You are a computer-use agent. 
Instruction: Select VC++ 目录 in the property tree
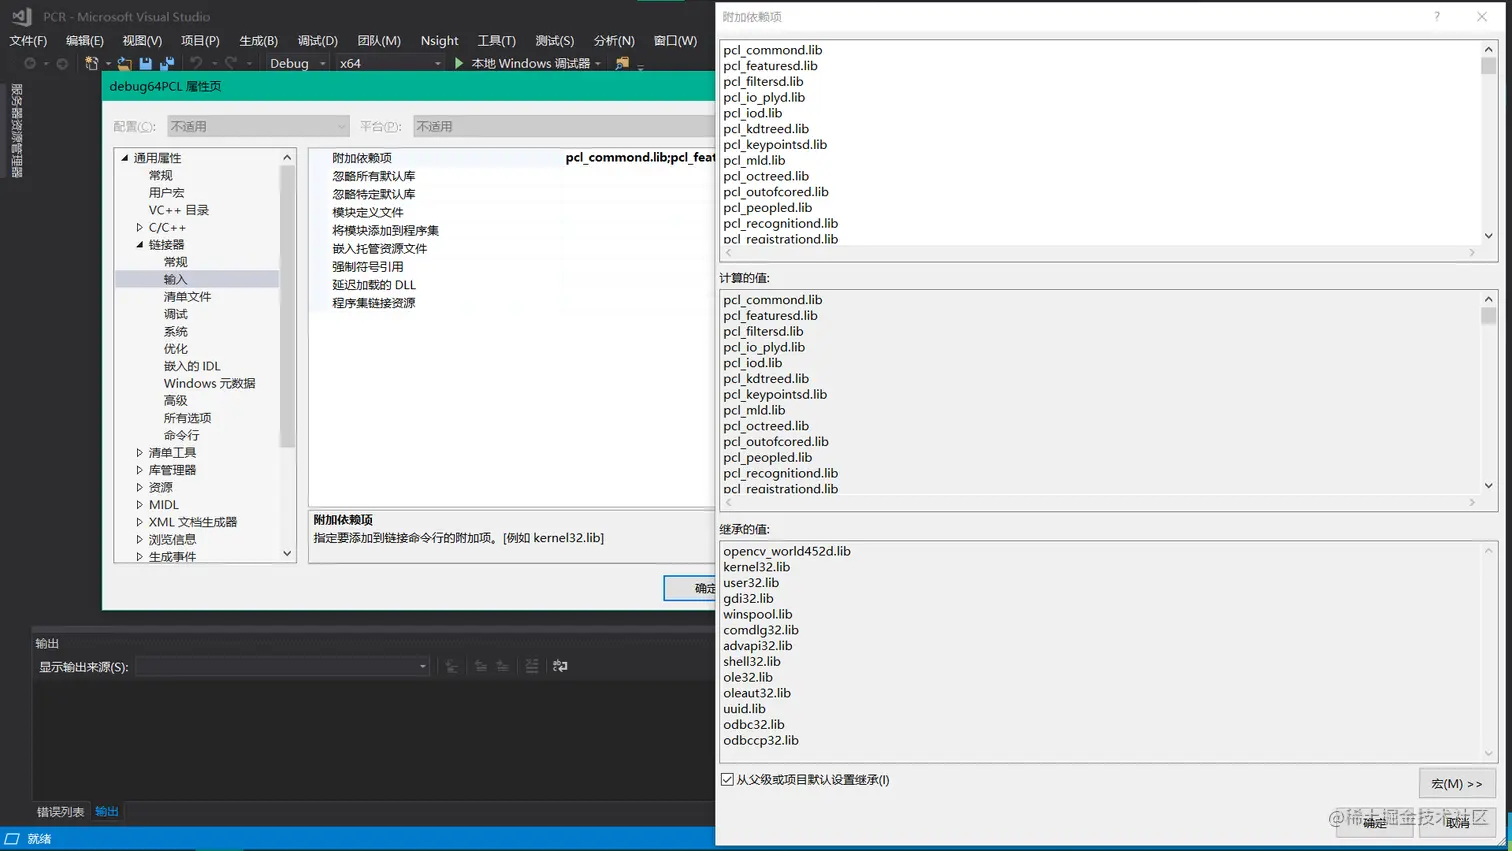point(179,210)
